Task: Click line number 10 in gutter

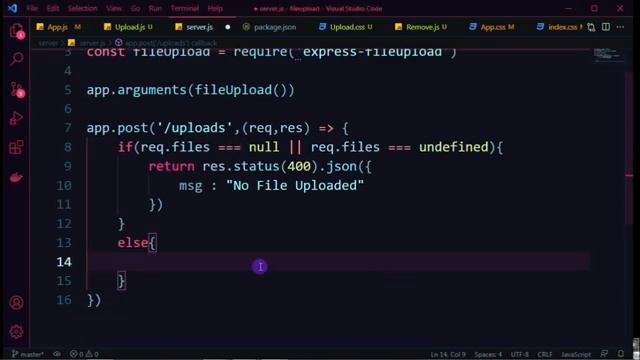Action: click(64, 185)
